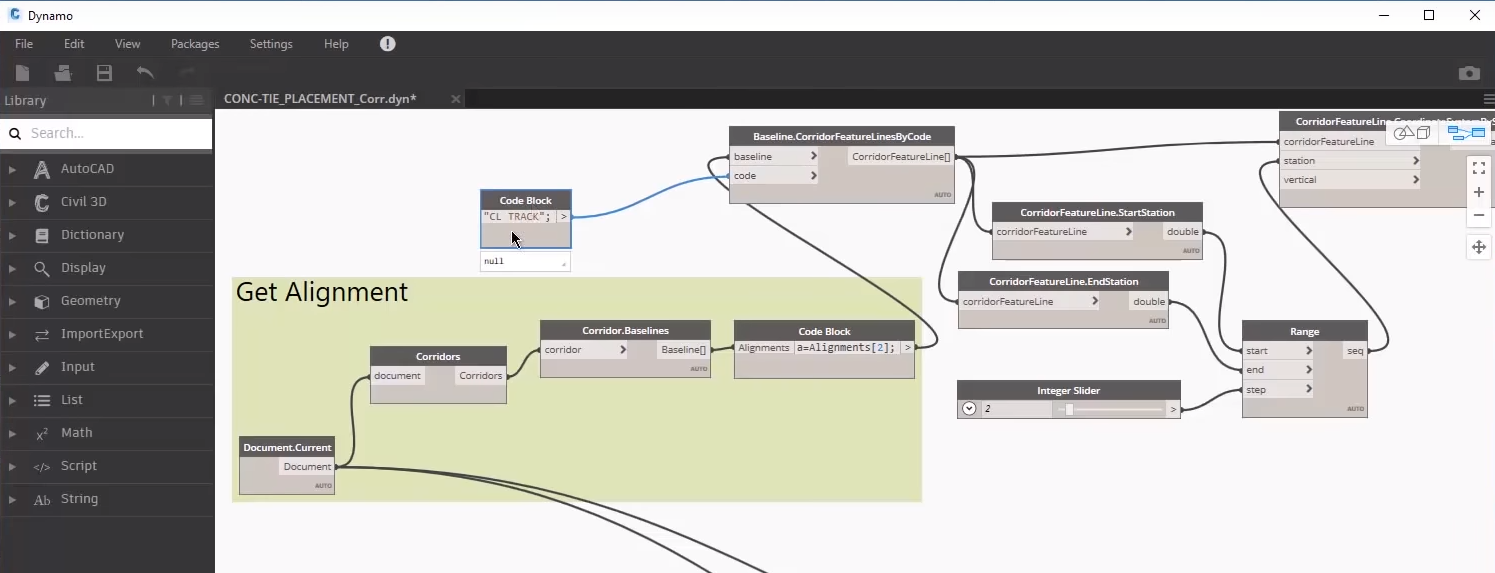Expand the Civil 3D library arrow

(x=12, y=202)
